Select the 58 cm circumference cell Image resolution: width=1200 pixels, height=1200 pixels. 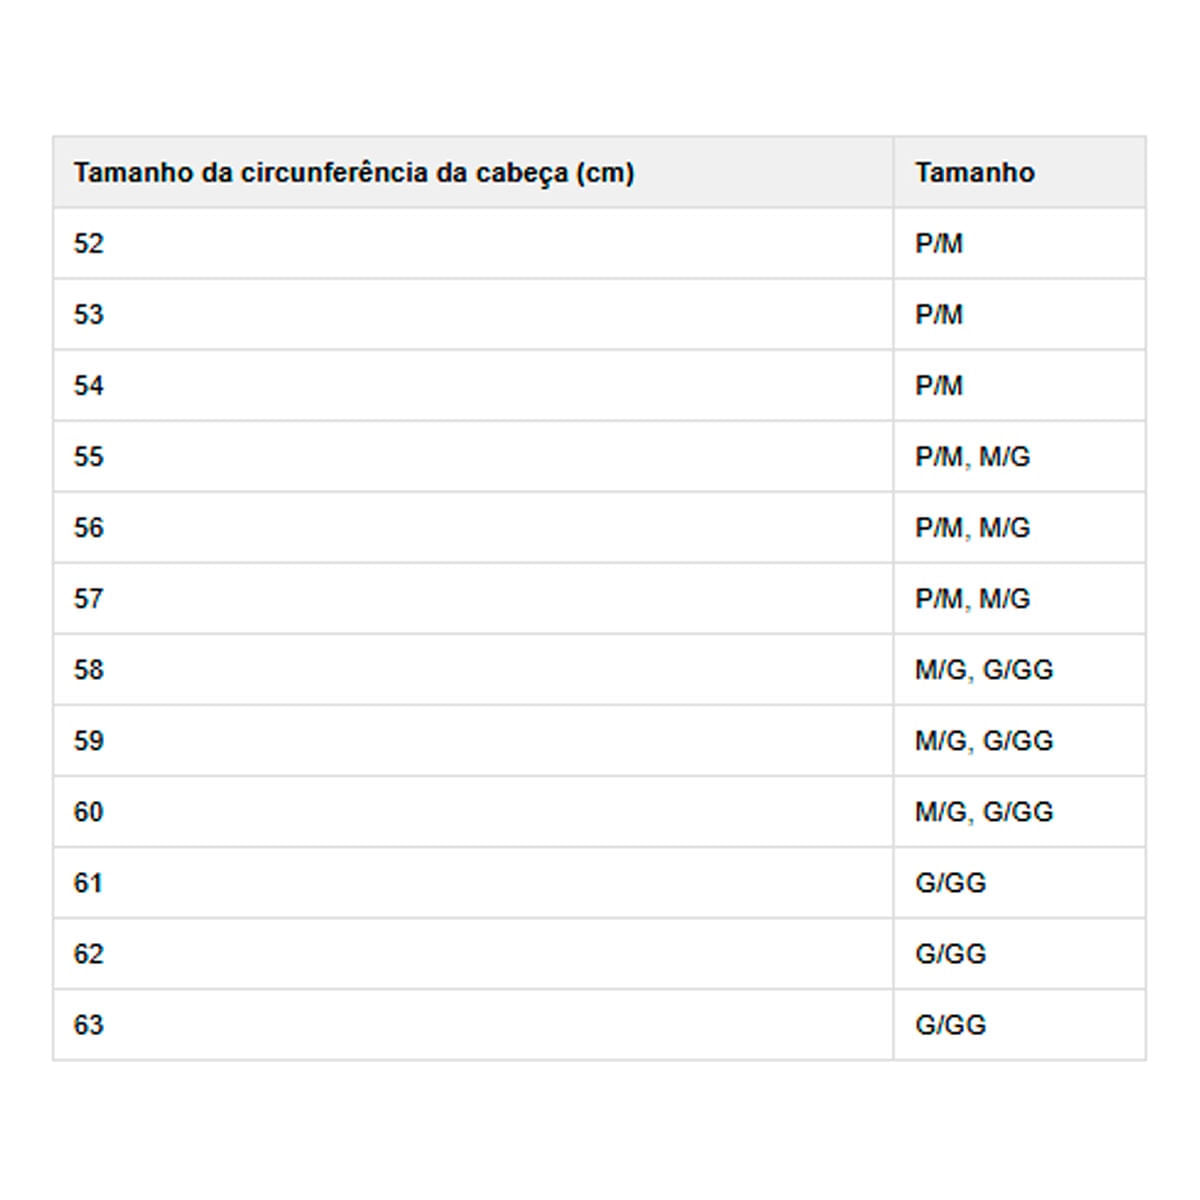[89, 670]
